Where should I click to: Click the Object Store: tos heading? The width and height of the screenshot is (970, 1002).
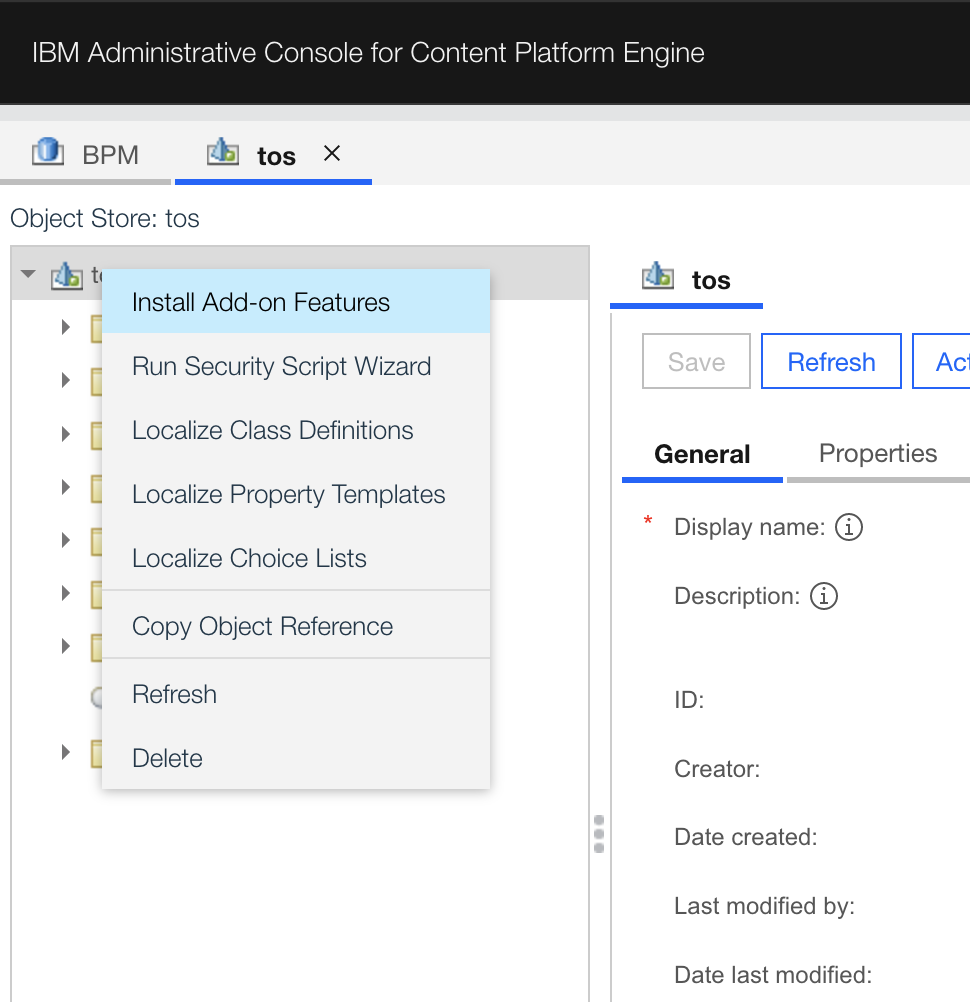coord(105,219)
